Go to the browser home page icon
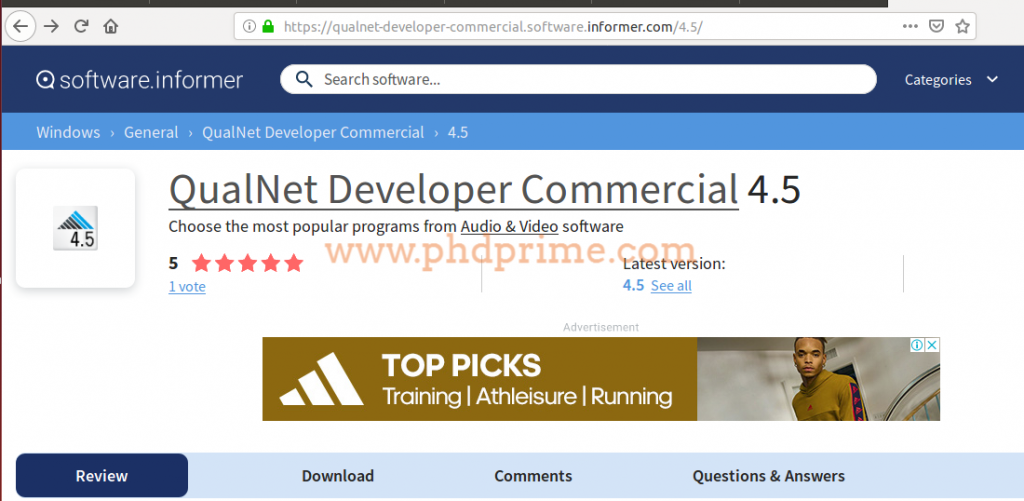This screenshot has height=501, width=1024. point(111,26)
